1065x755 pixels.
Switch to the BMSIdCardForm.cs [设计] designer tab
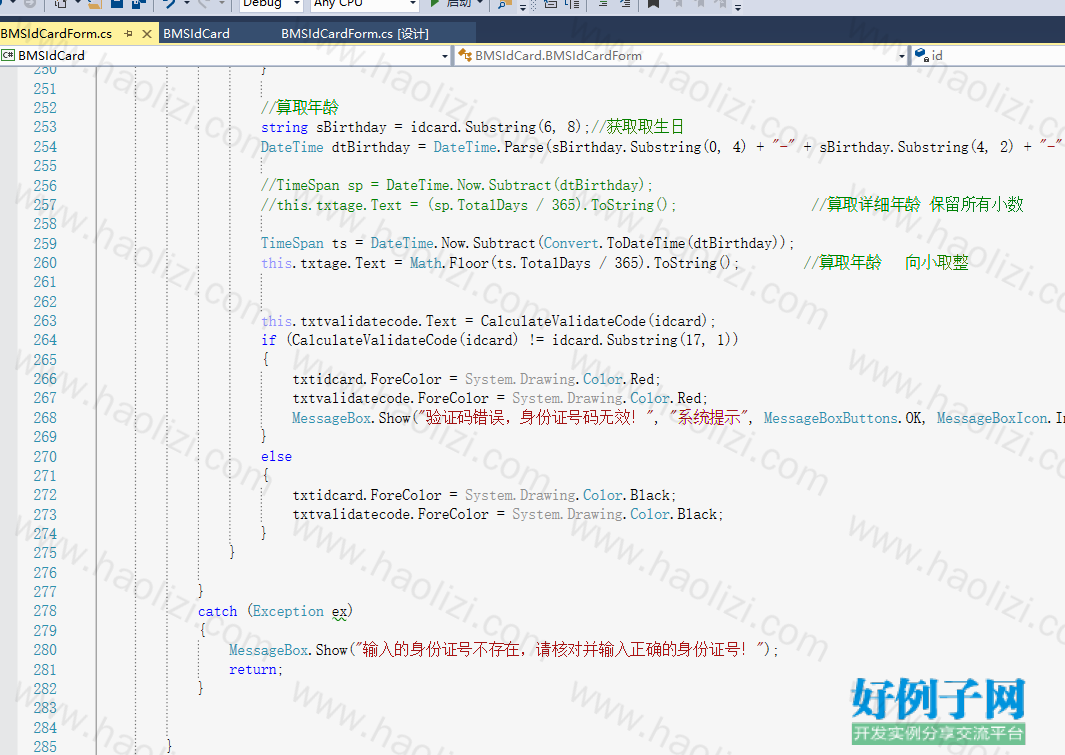click(355, 33)
